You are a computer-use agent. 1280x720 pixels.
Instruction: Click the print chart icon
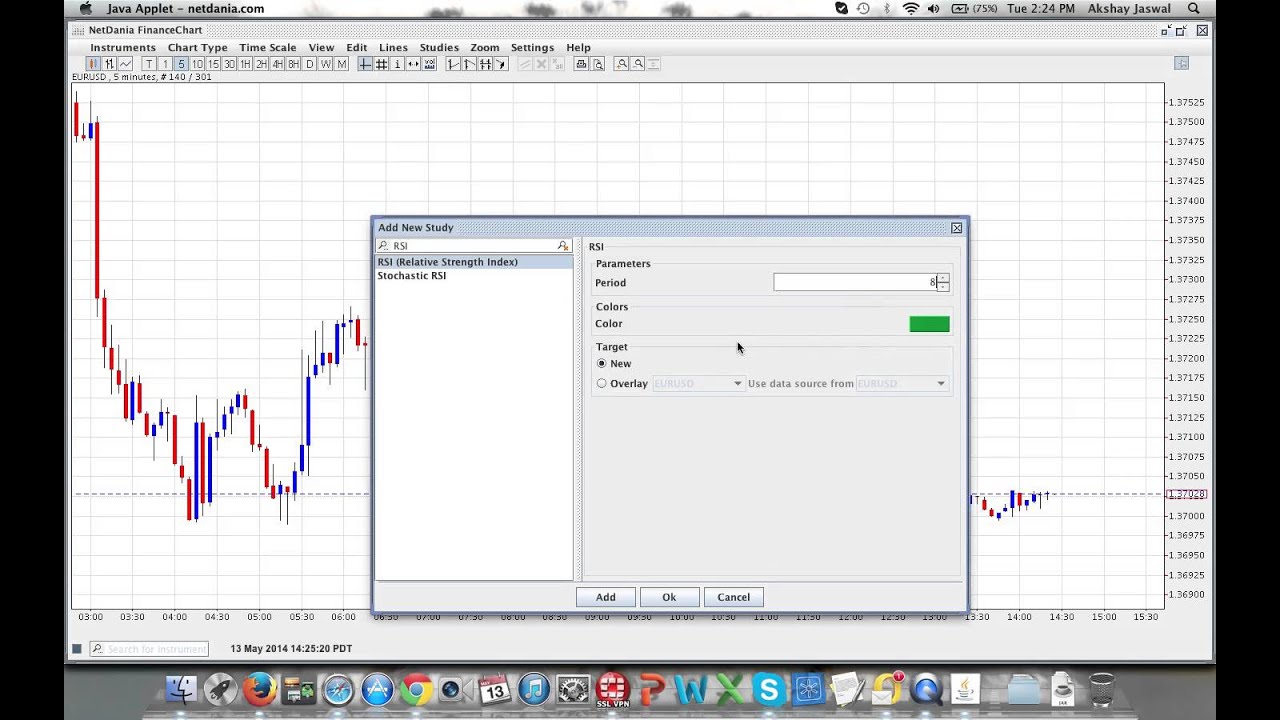point(582,64)
